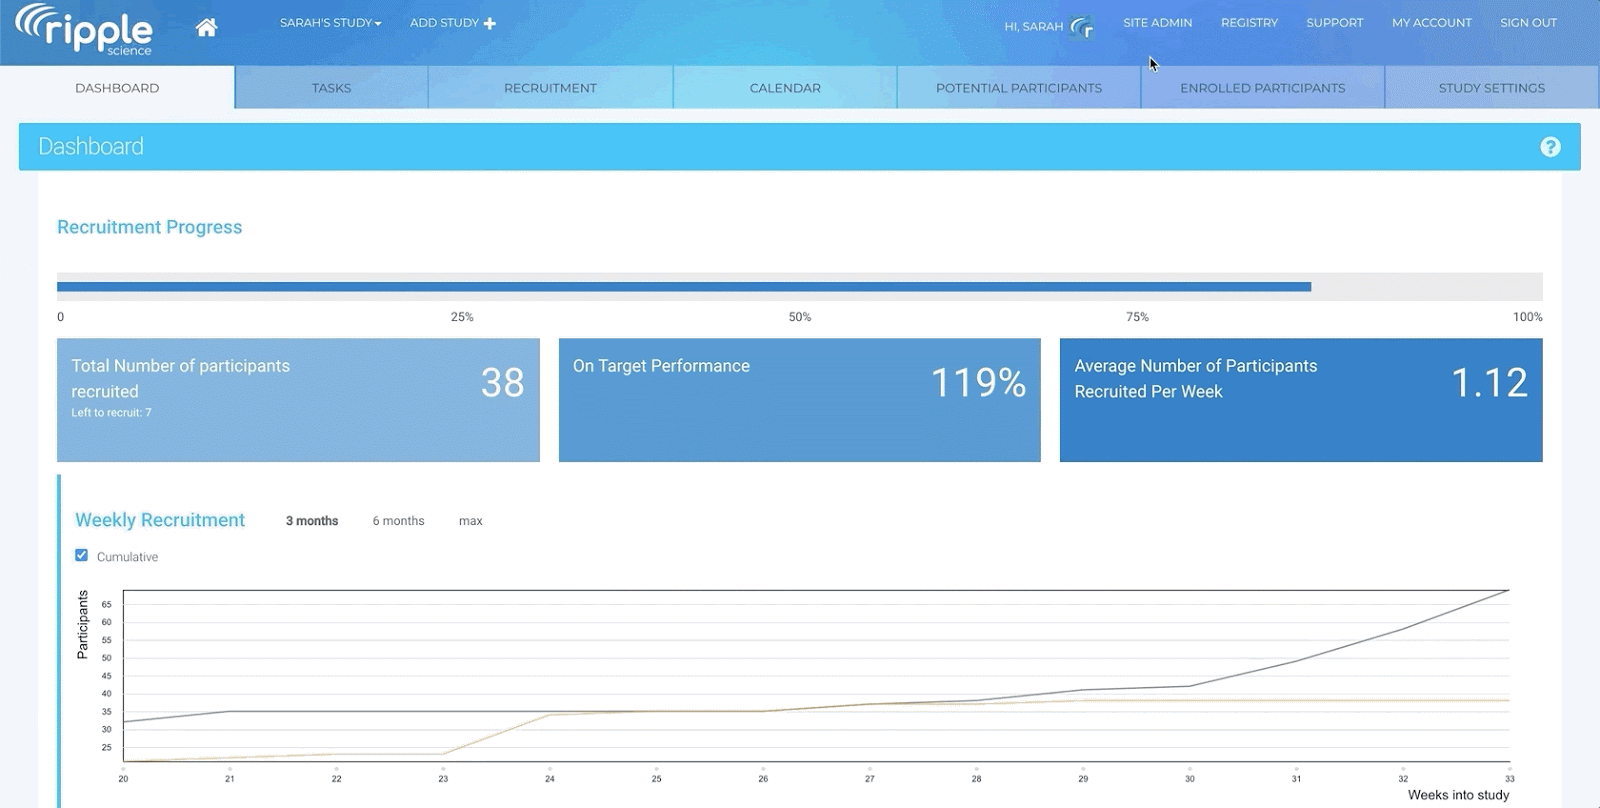The width and height of the screenshot is (1600, 808).
Task: Open the Study Settings tab
Action: coord(1491,88)
